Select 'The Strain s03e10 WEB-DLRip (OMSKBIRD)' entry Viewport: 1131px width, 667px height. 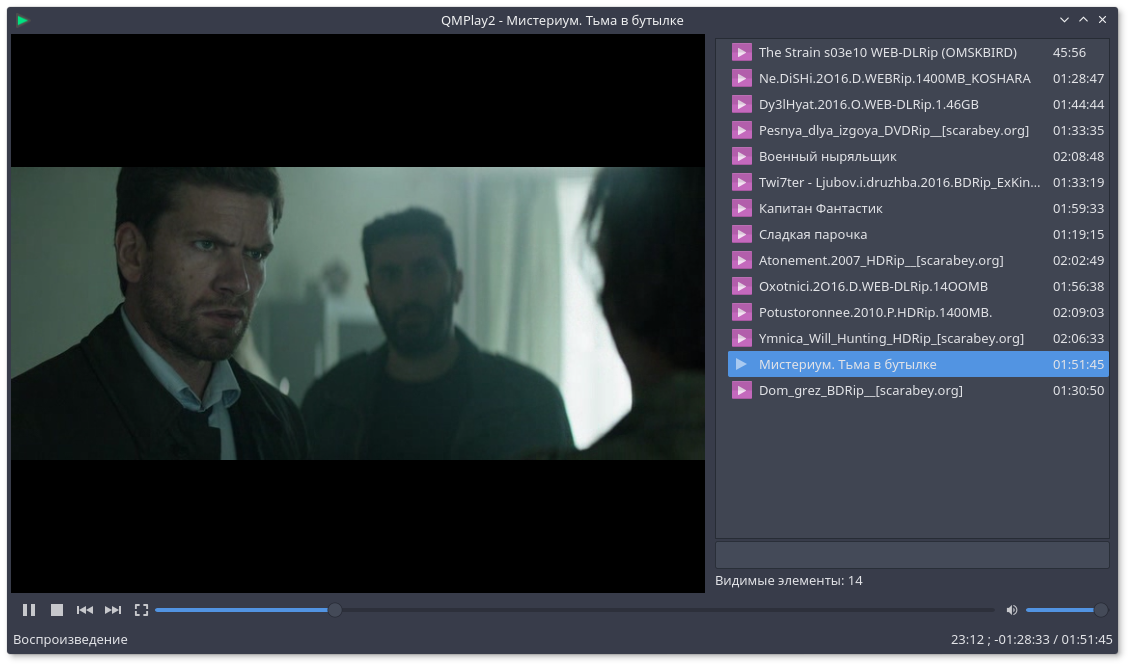[918, 53]
